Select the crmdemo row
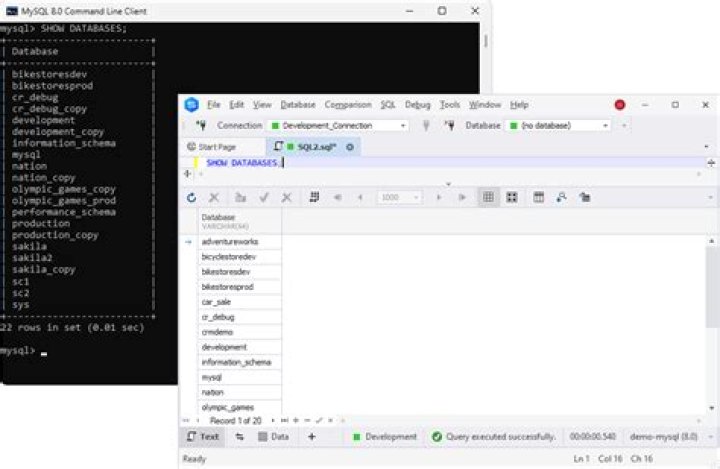This screenshot has width=720, height=469. (x=240, y=332)
